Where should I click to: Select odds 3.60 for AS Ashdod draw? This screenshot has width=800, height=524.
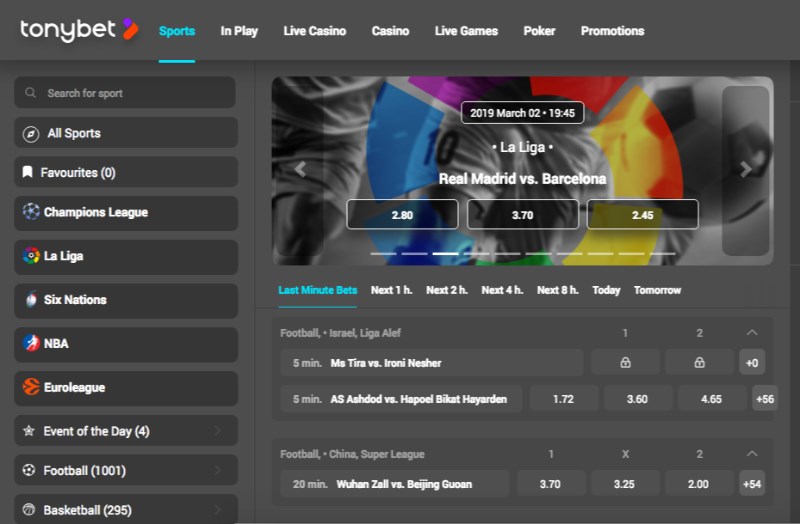(x=637, y=398)
